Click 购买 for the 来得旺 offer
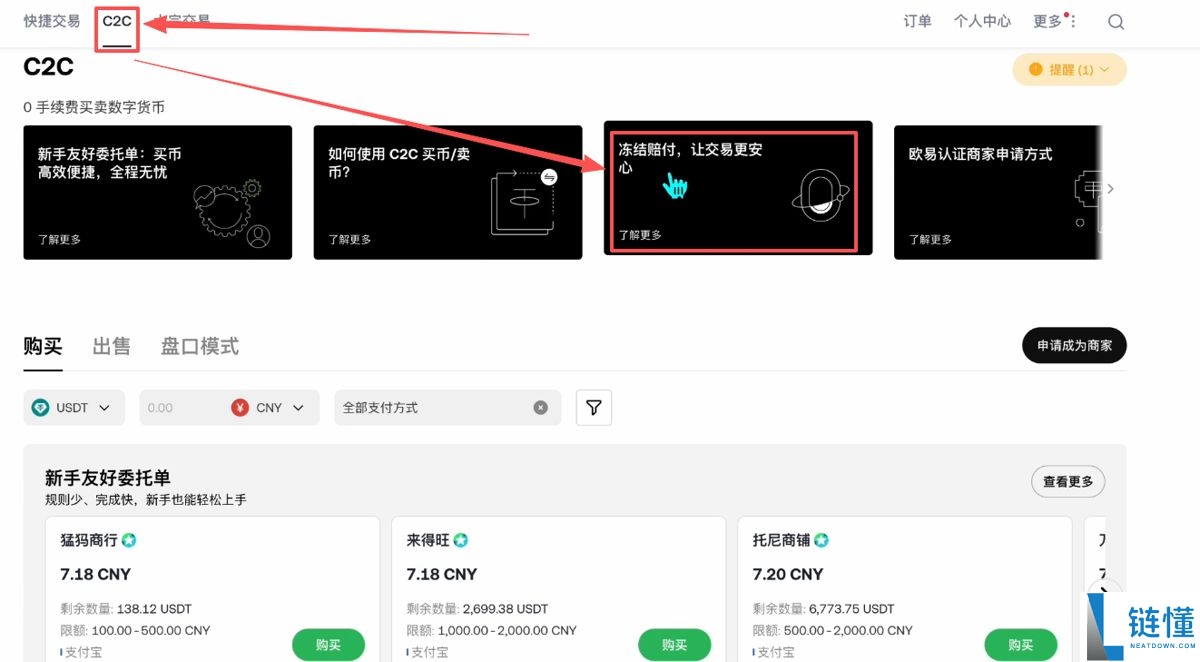Screen dimensions: 1200x662 pyautogui.click(x=674, y=645)
